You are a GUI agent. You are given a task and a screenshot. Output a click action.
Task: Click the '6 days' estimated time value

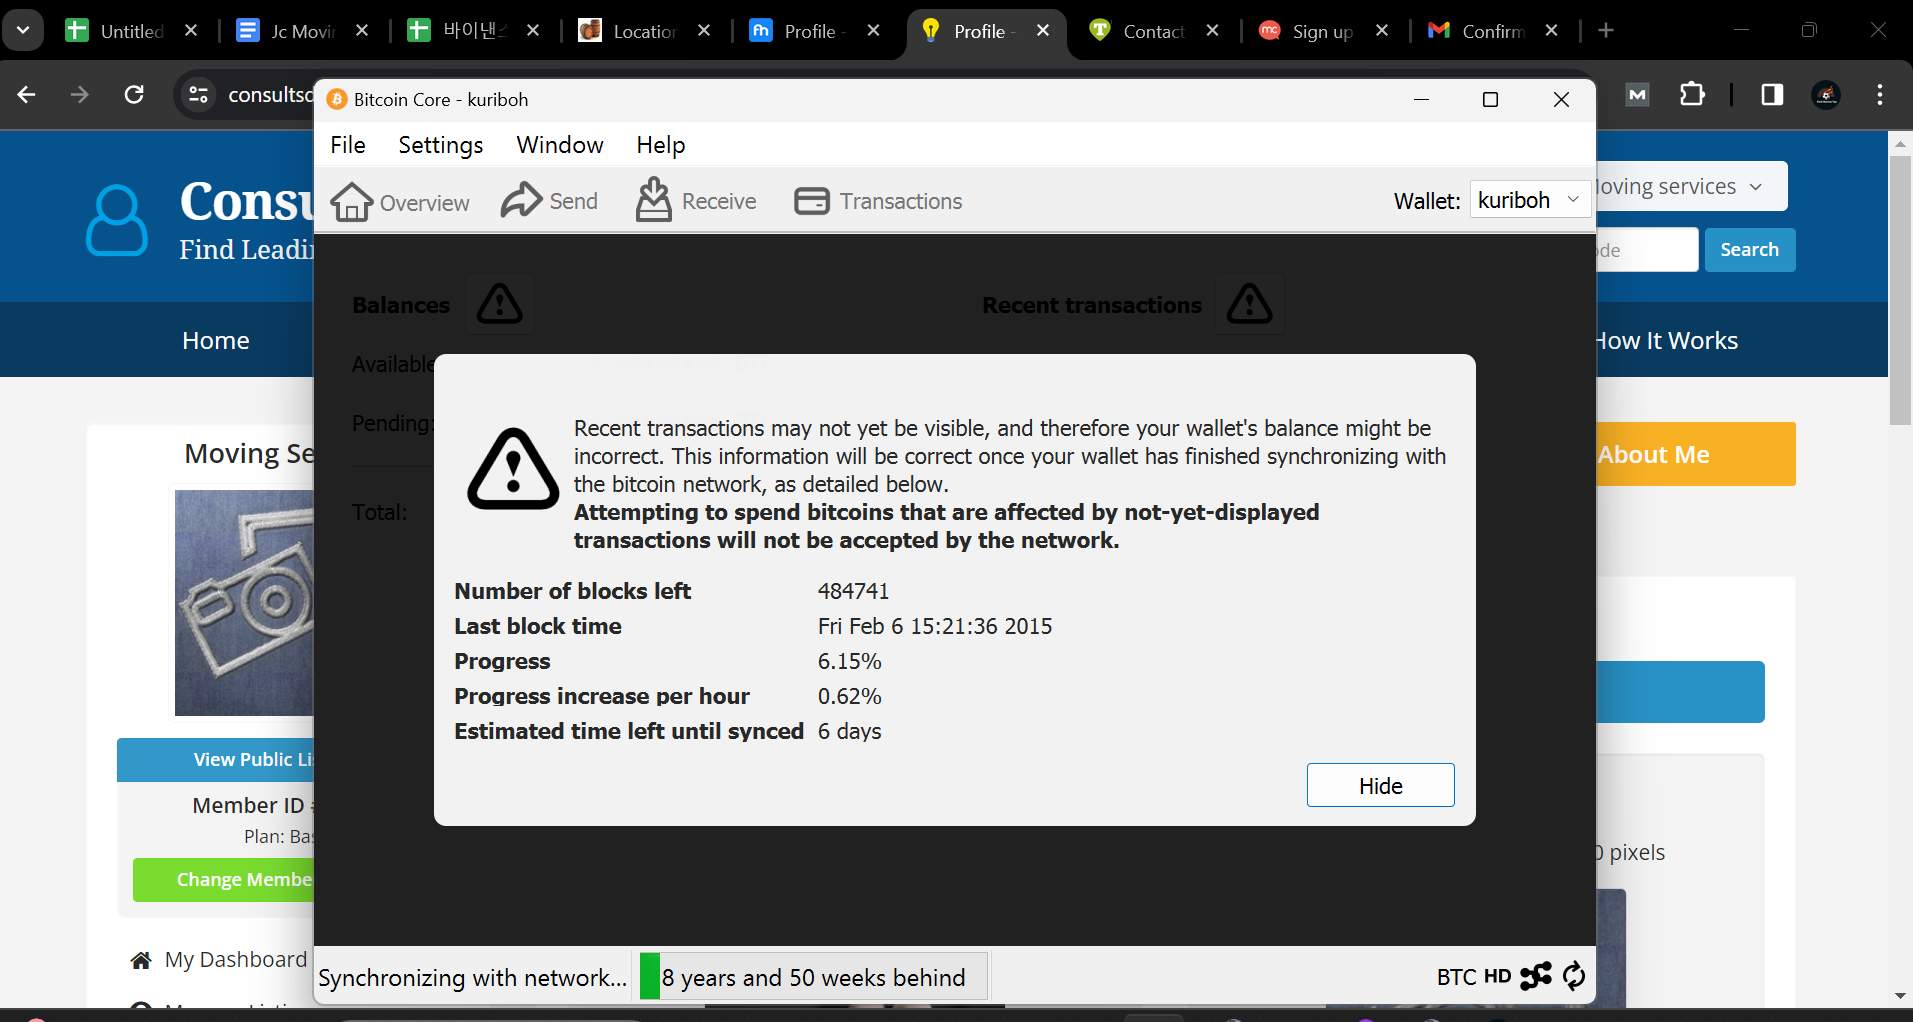tap(849, 731)
